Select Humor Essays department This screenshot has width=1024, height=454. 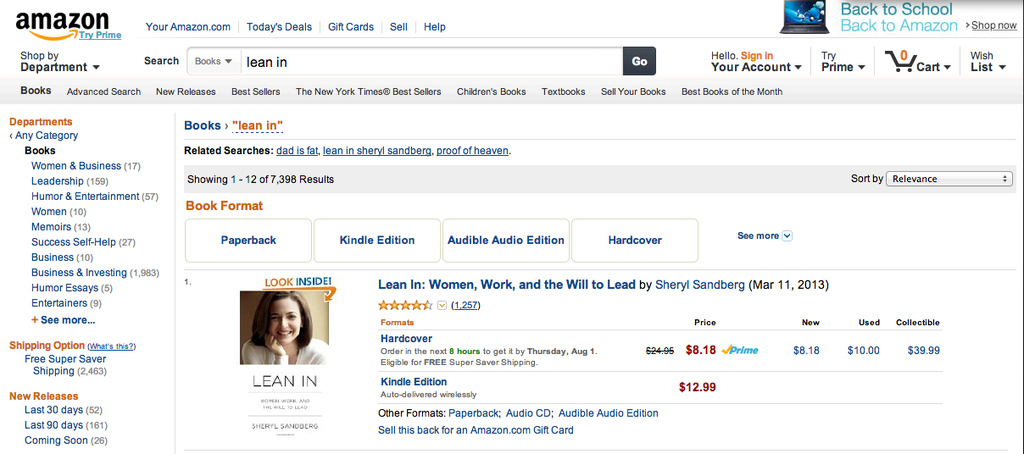tap(65, 287)
